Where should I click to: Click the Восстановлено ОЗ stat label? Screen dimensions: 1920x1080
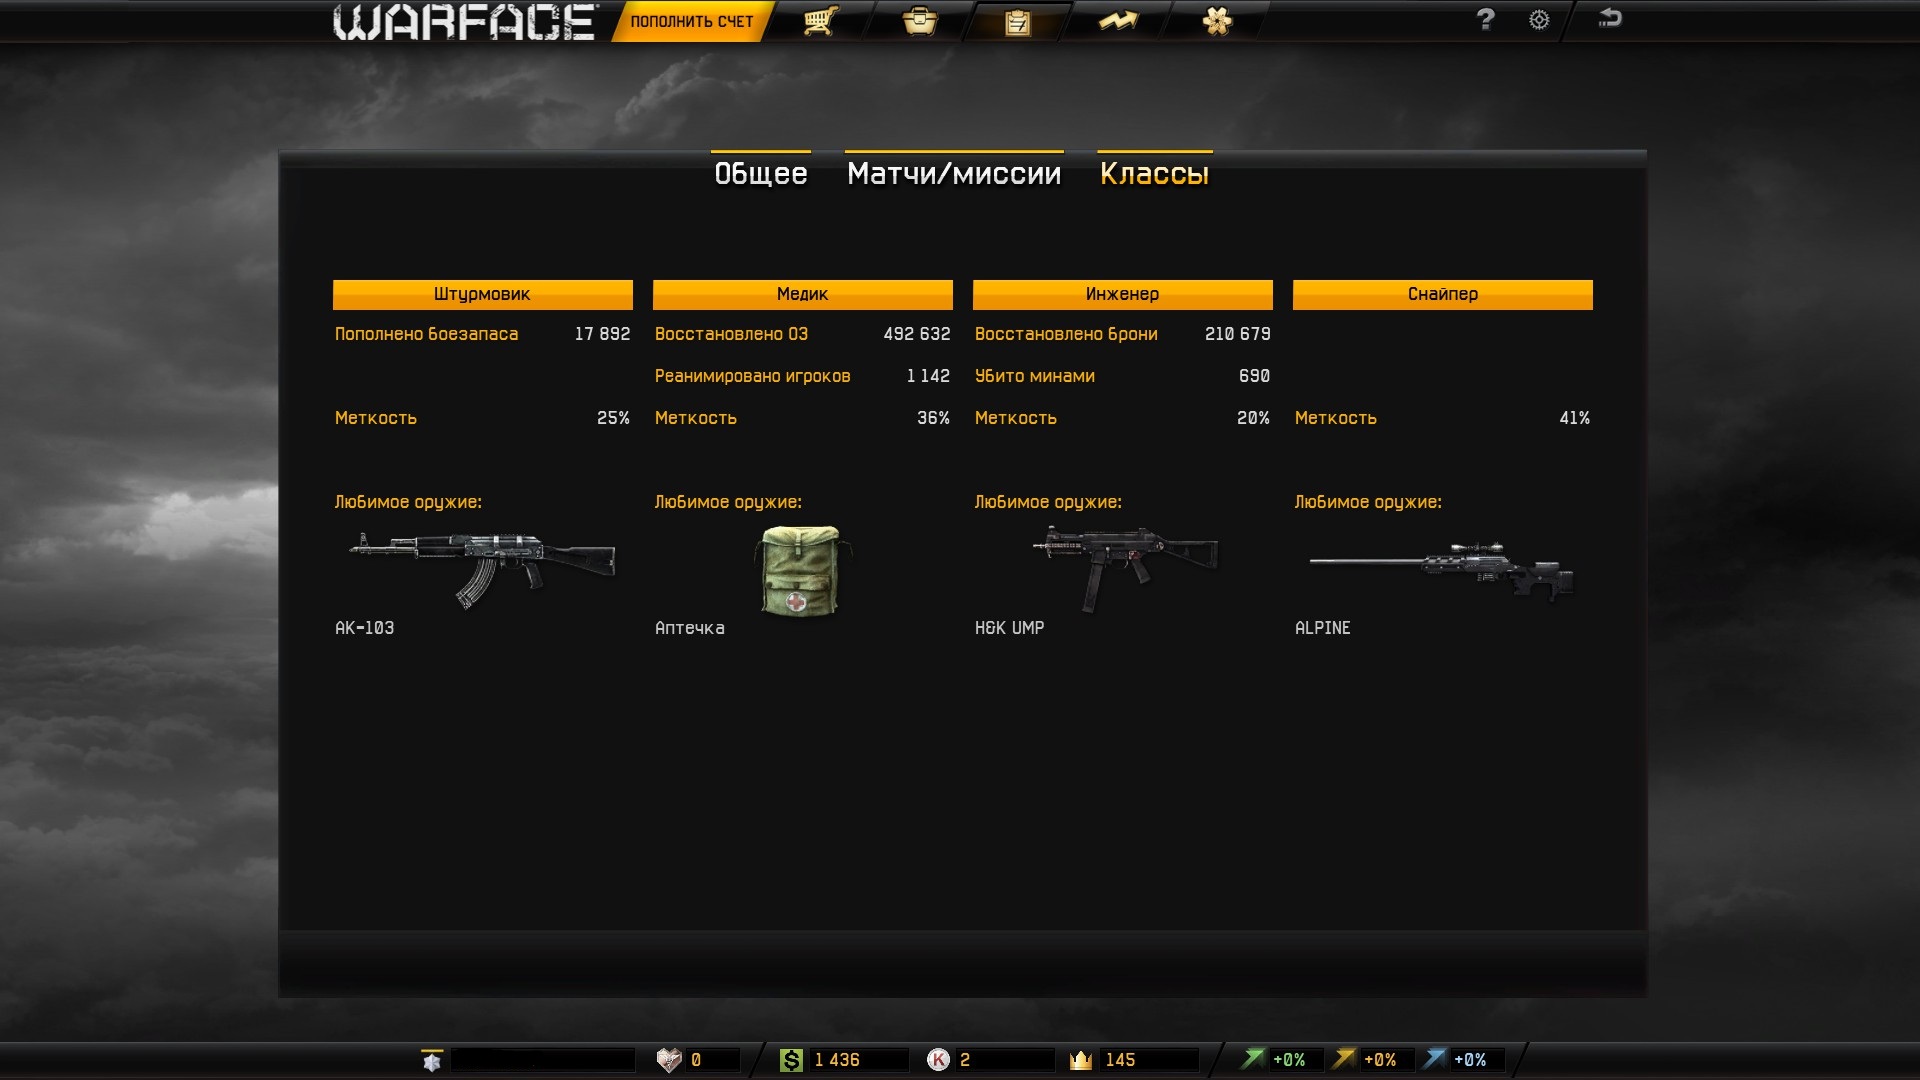pos(731,334)
